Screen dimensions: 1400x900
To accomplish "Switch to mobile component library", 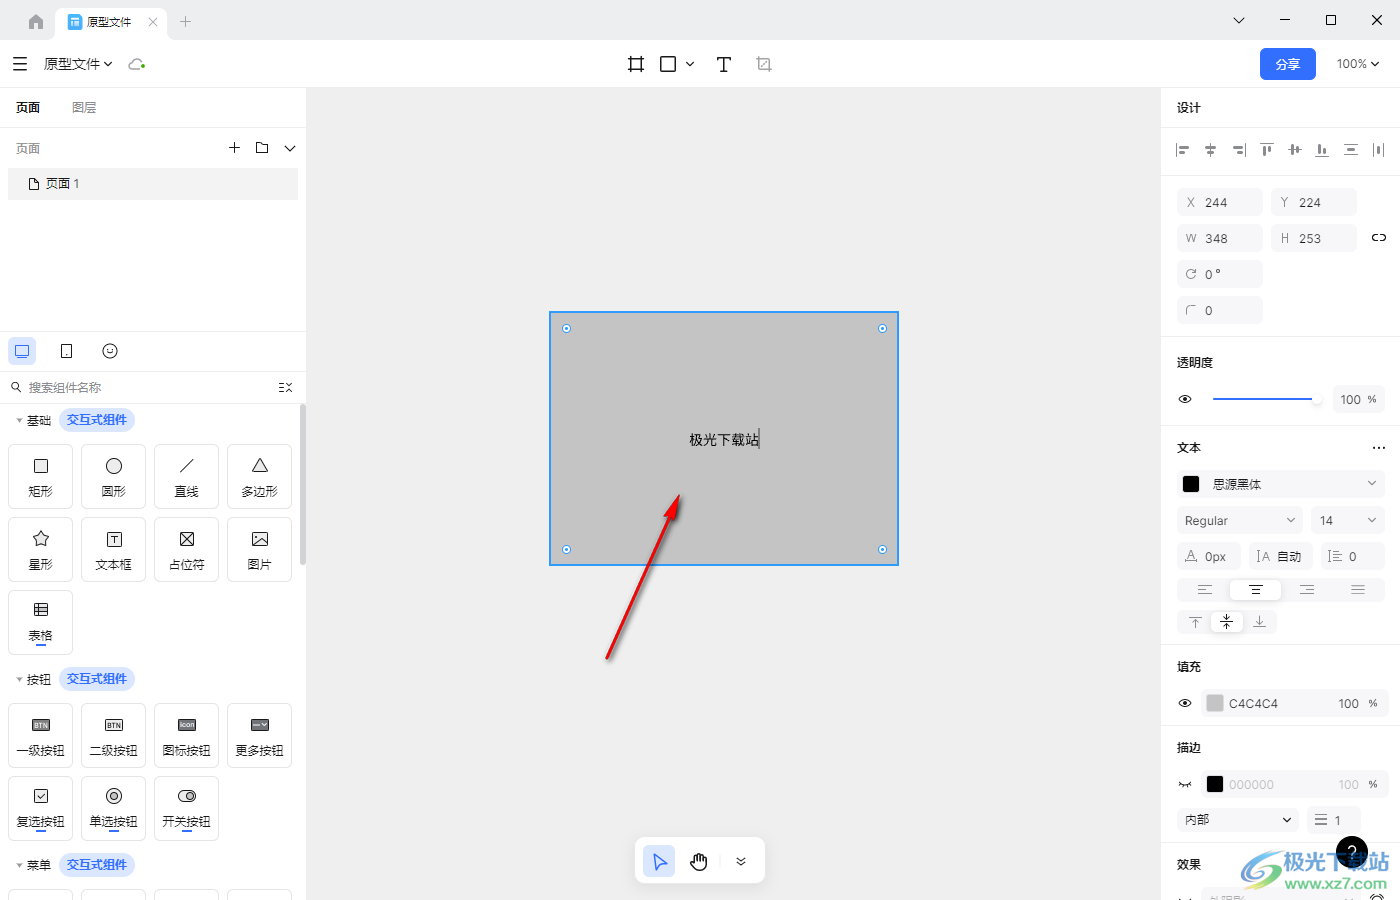I will coord(66,351).
